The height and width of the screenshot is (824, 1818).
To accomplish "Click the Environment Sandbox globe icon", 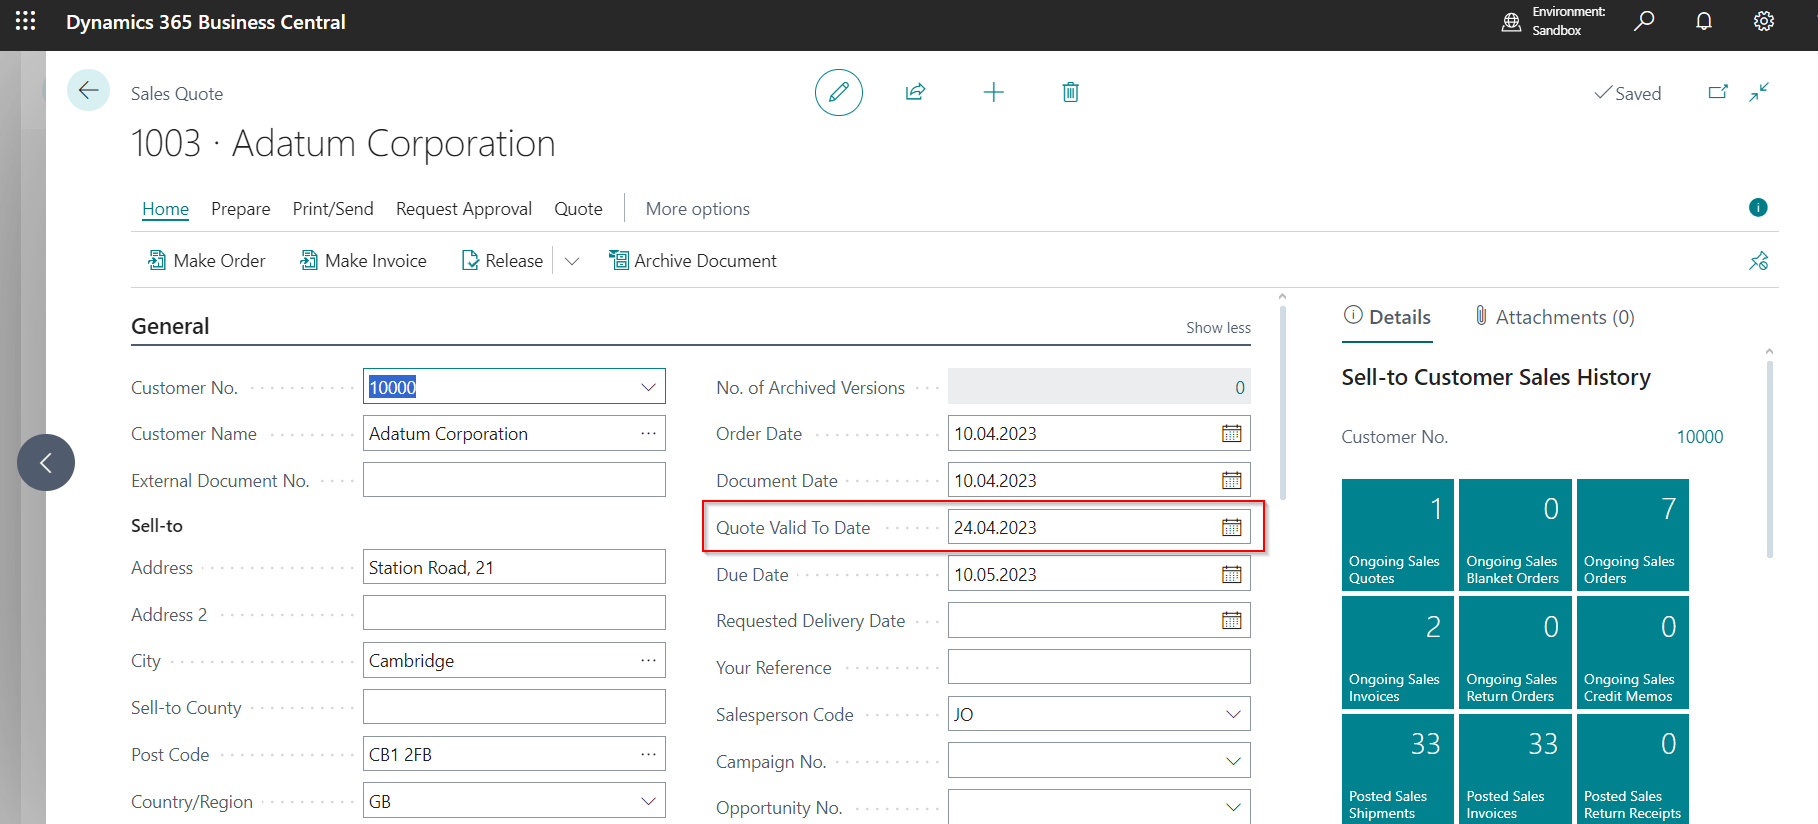I will click(x=1511, y=22).
